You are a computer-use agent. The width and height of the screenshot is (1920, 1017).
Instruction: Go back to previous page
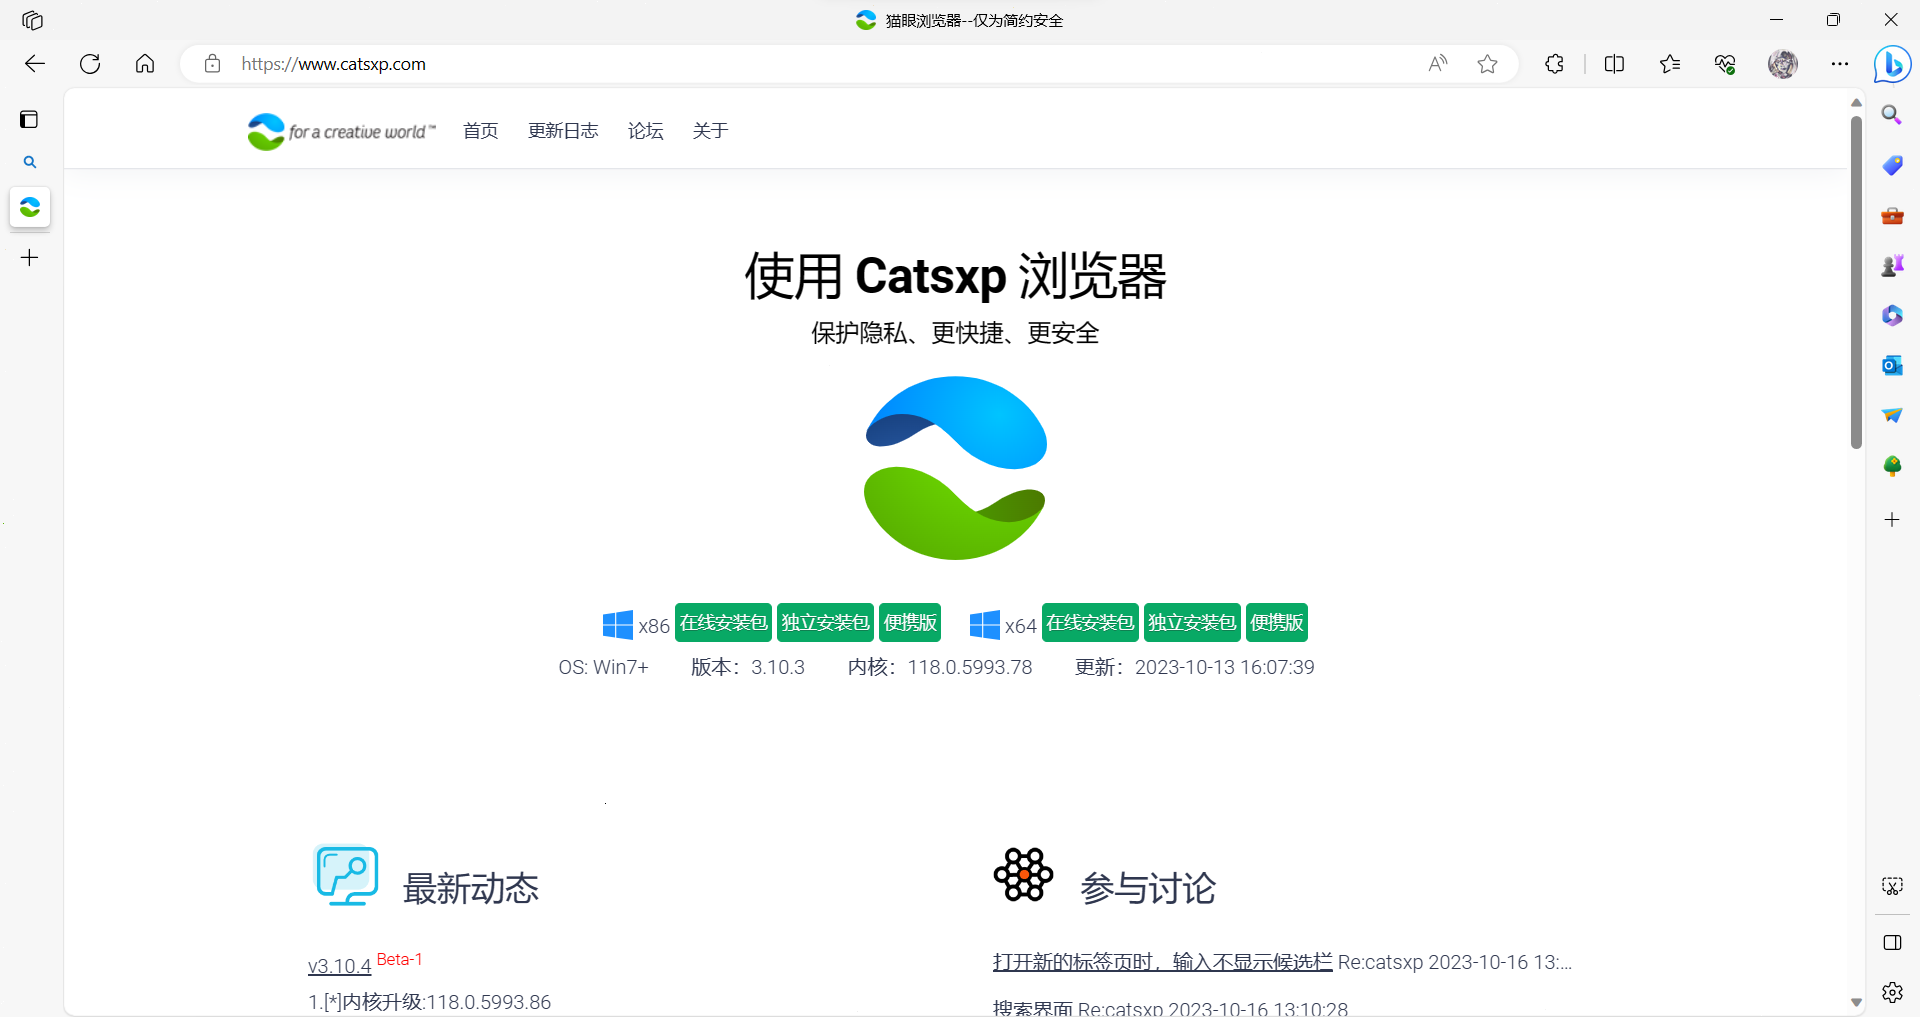point(35,64)
